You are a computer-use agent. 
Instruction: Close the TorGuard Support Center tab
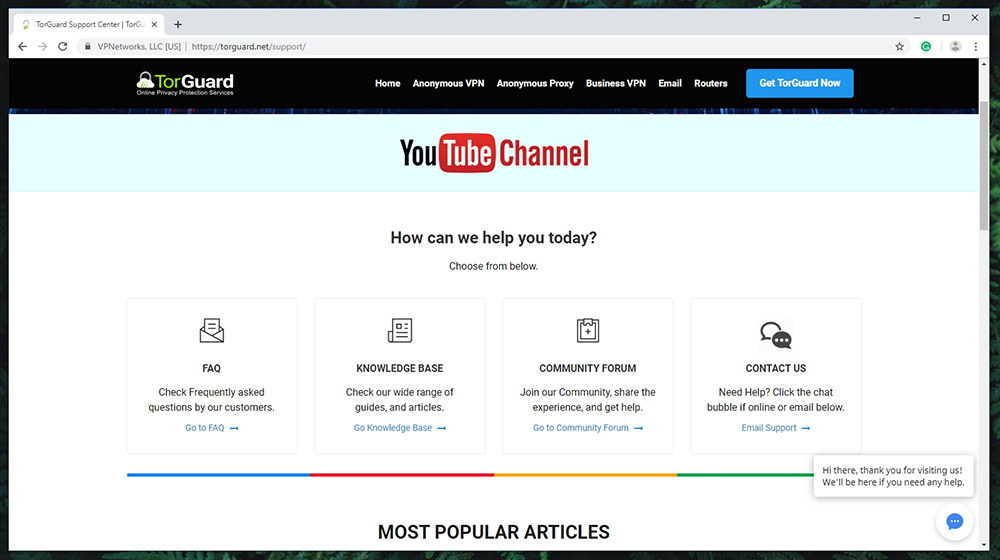tap(154, 24)
